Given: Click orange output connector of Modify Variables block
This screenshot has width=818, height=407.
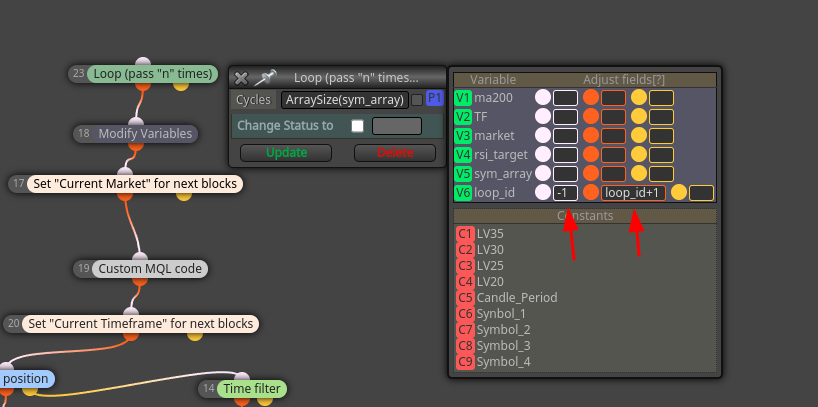Looking at the screenshot, I should pyautogui.click(x=136, y=146).
